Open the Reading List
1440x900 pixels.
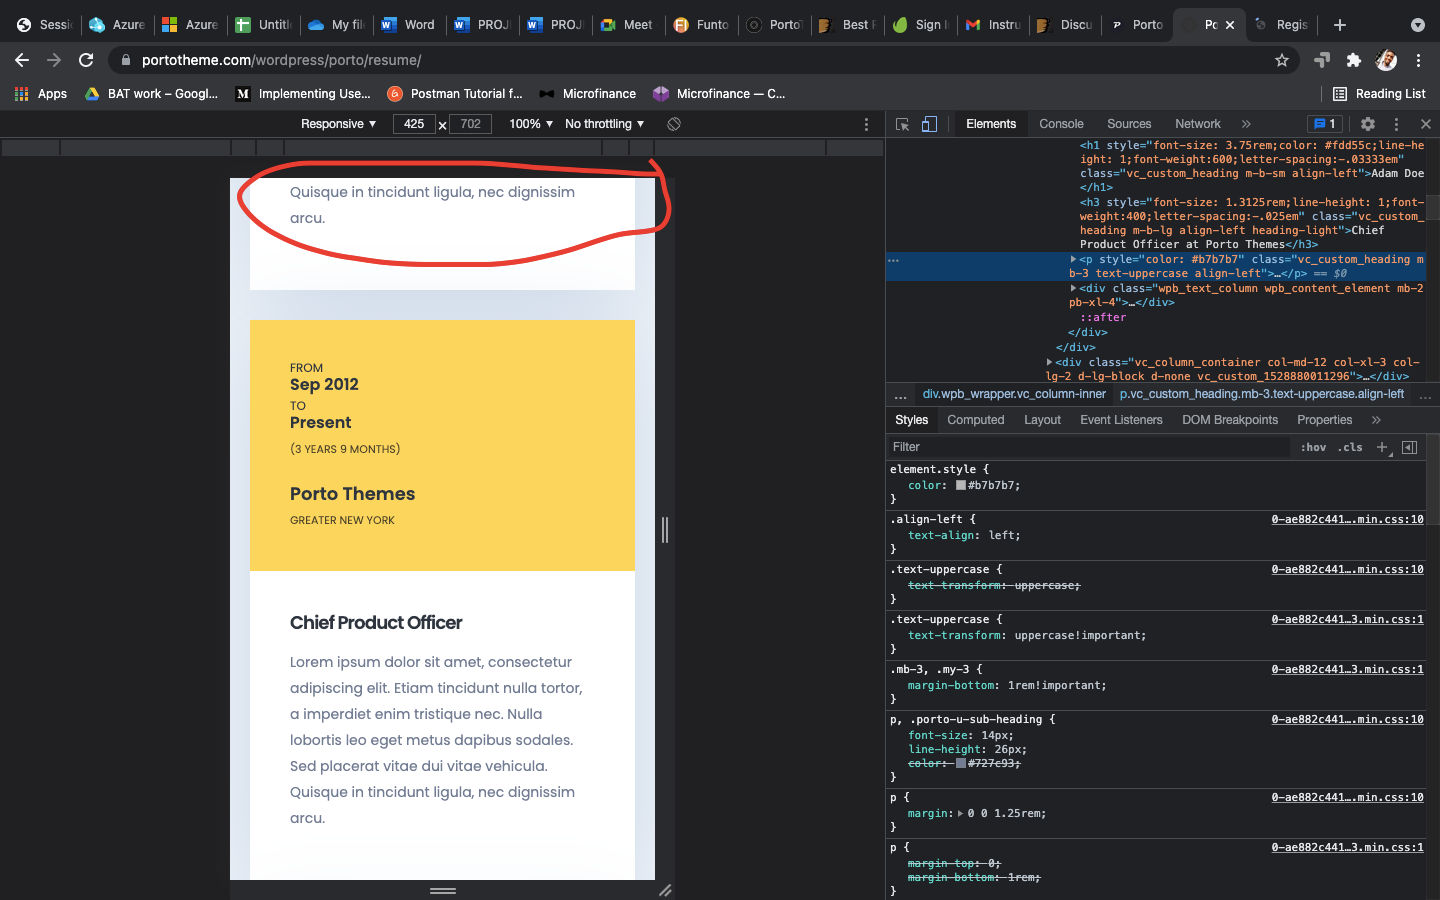(1379, 93)
